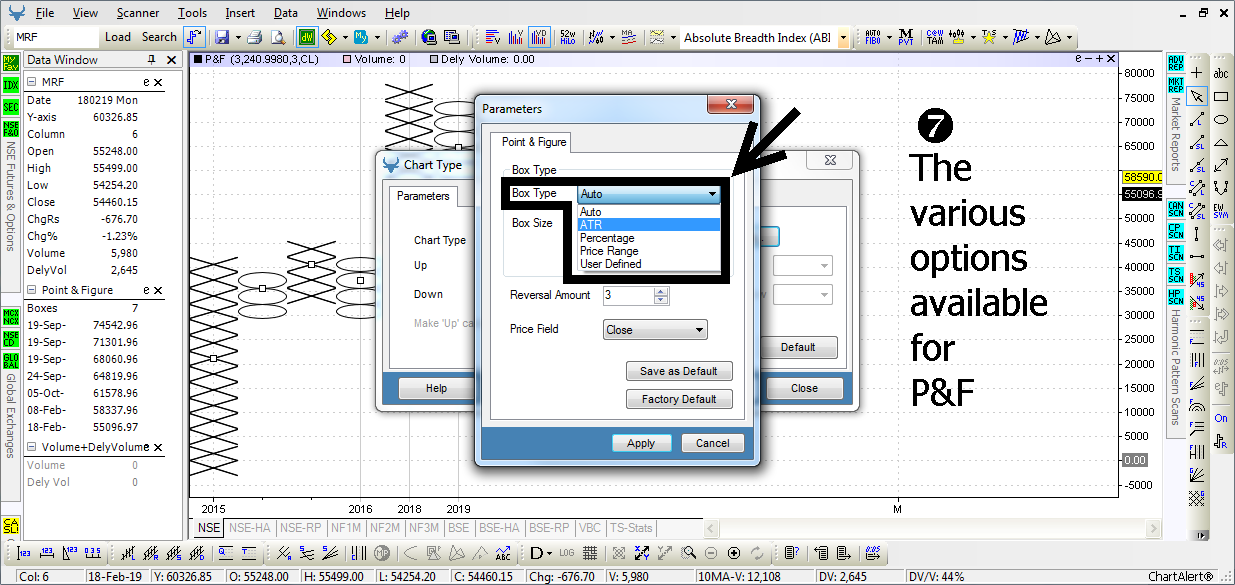Open the ADV REP market report icon
This screenshot has height=585, width=1235.
click(1176, 62)
